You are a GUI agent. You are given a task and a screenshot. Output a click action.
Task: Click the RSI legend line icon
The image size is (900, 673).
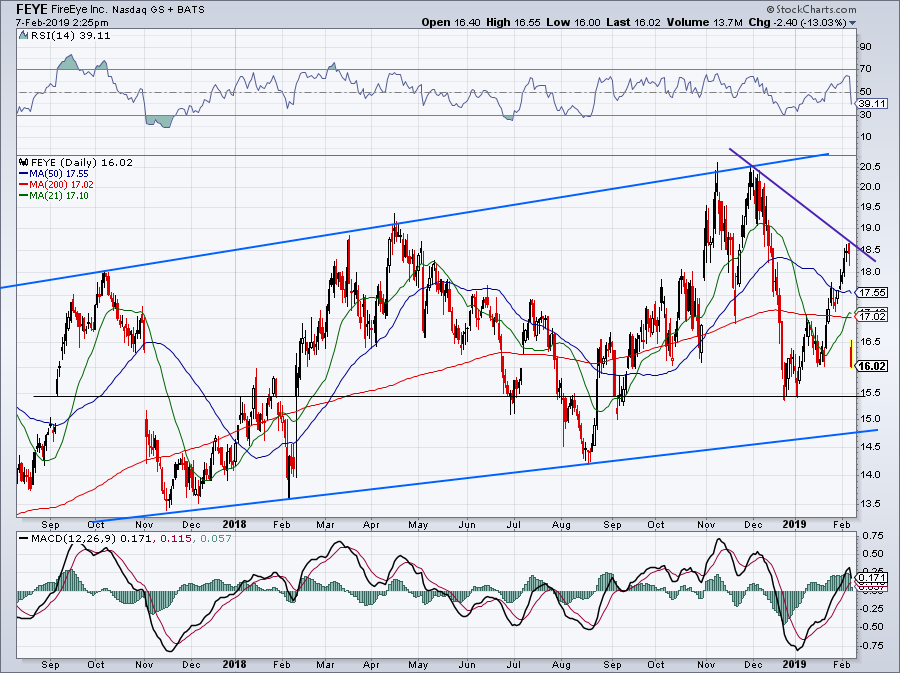tap(24, 36)
